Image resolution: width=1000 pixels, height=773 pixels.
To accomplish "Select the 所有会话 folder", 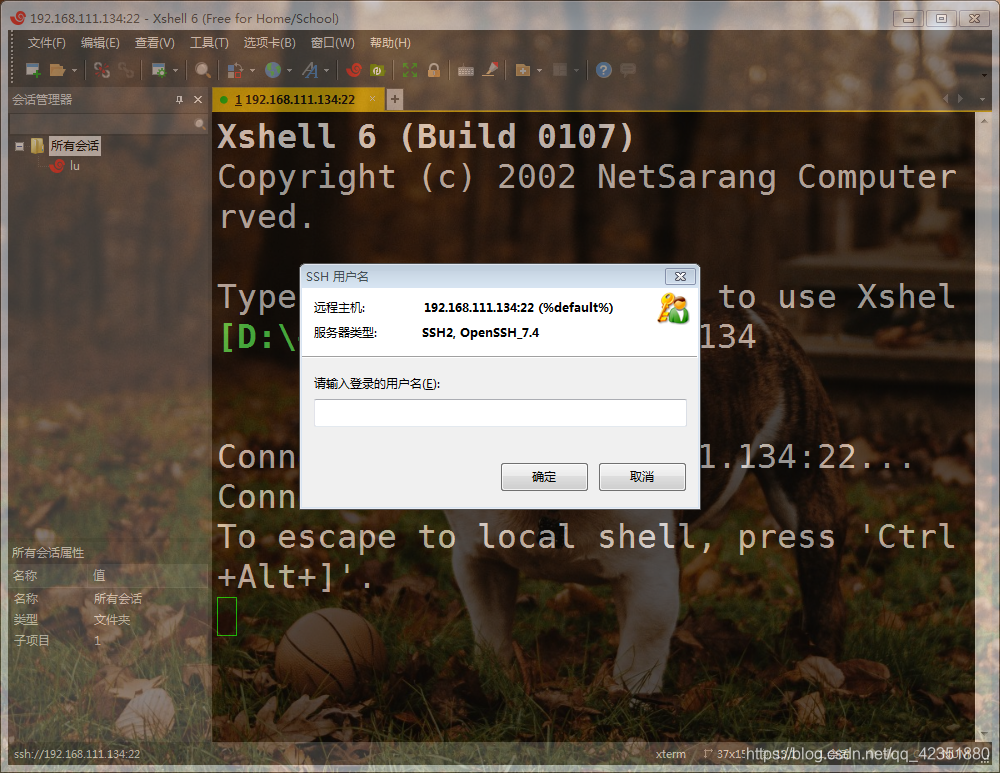I will (75, 146).
